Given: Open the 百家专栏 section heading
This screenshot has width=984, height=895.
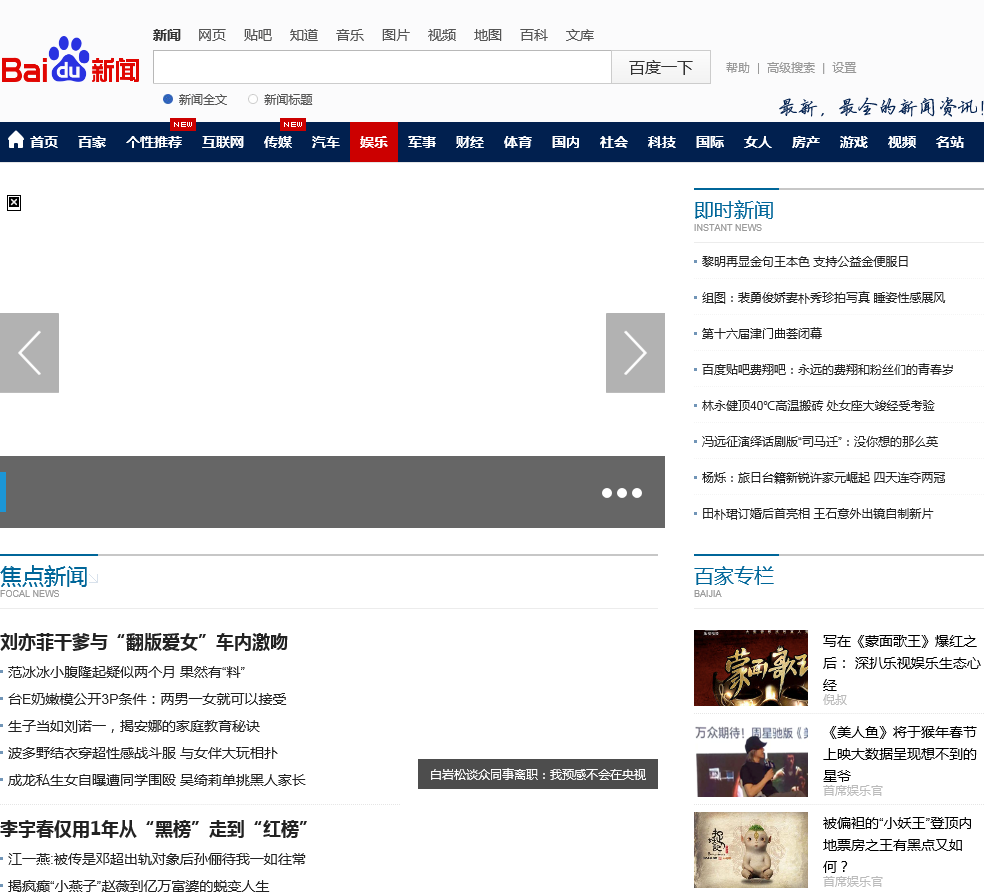Looking at the screenshot, I should tap(734, 576).
